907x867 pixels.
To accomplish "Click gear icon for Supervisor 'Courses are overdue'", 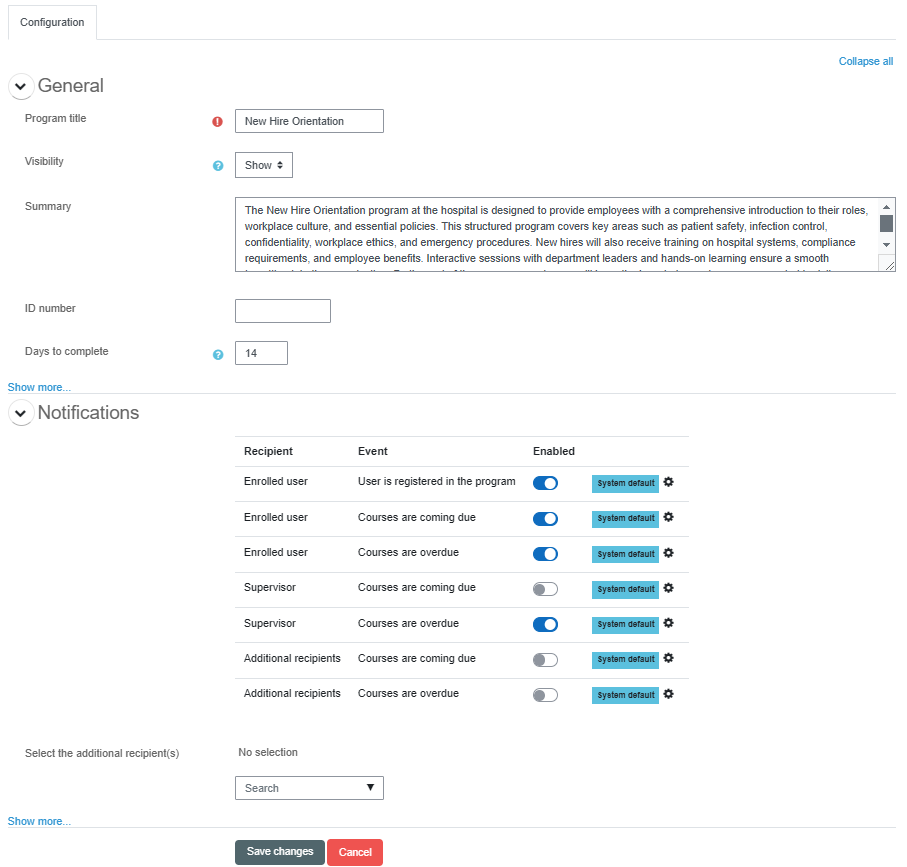I will pos(669,623).
